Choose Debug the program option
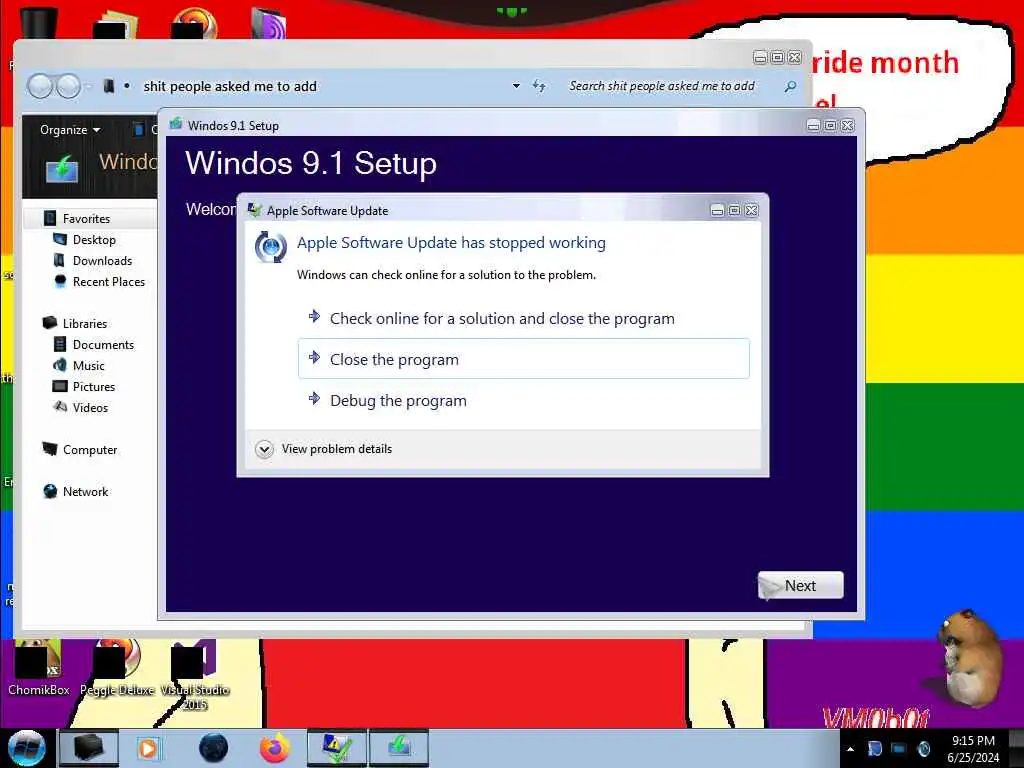Image resolution: width=1024 pixels, height=768 pixels. coord(523,400)
